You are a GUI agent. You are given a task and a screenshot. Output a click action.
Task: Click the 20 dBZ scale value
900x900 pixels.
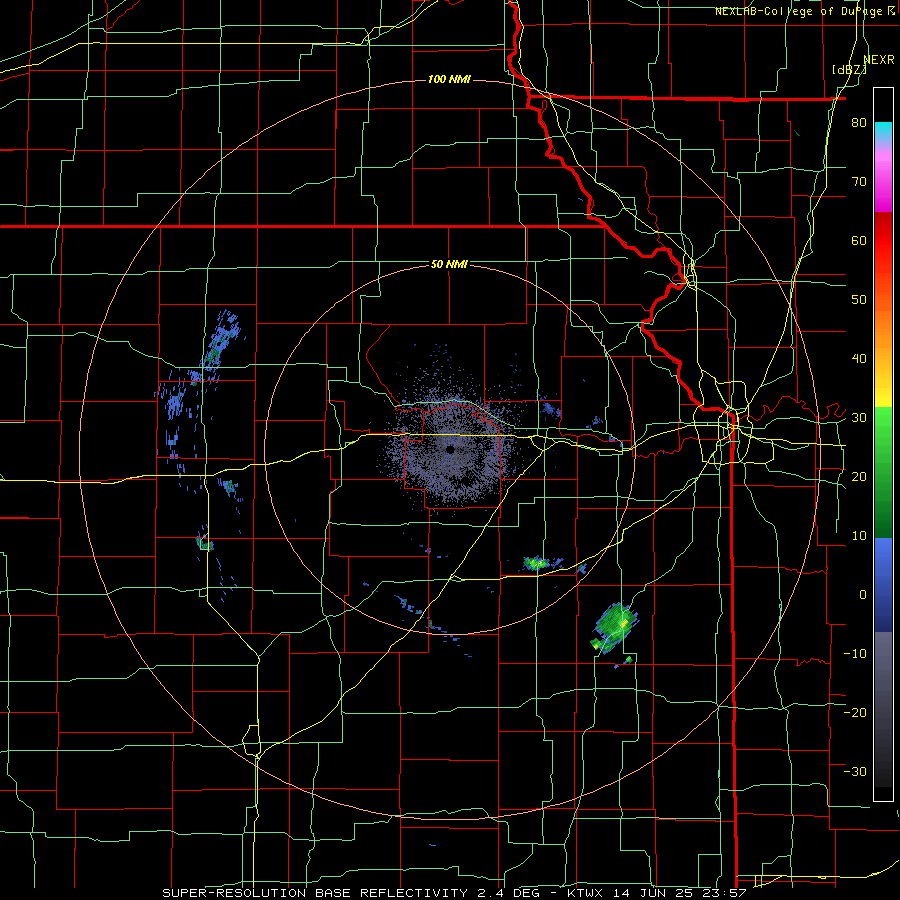859,476
